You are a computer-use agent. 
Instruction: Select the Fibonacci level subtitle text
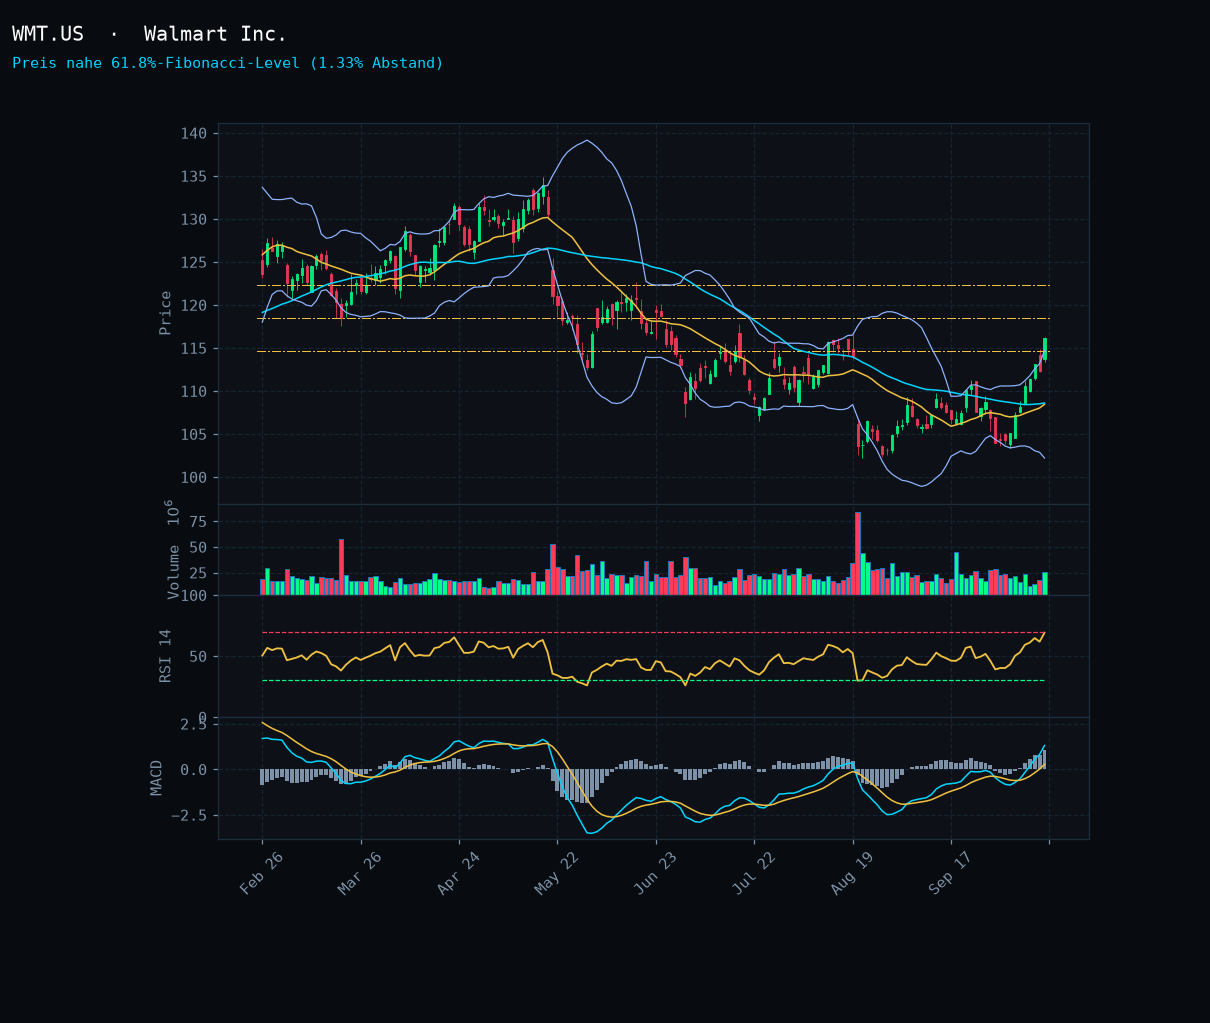point(227,63)
